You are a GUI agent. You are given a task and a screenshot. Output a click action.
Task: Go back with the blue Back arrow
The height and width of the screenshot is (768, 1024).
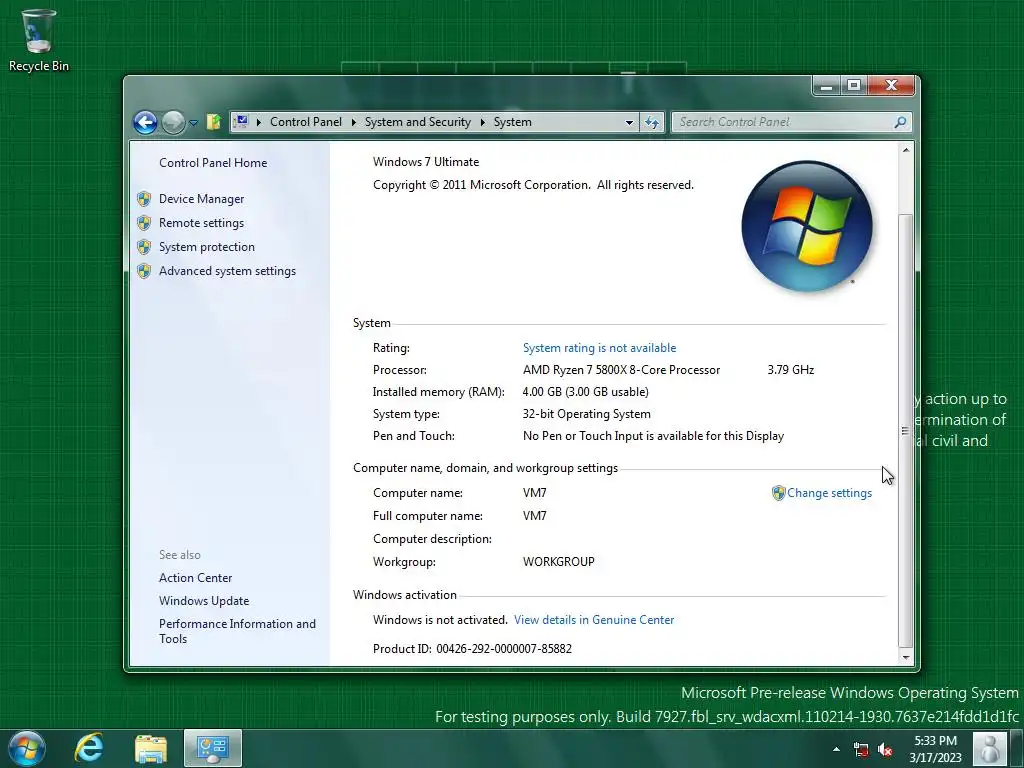click(x=145, y=122)
